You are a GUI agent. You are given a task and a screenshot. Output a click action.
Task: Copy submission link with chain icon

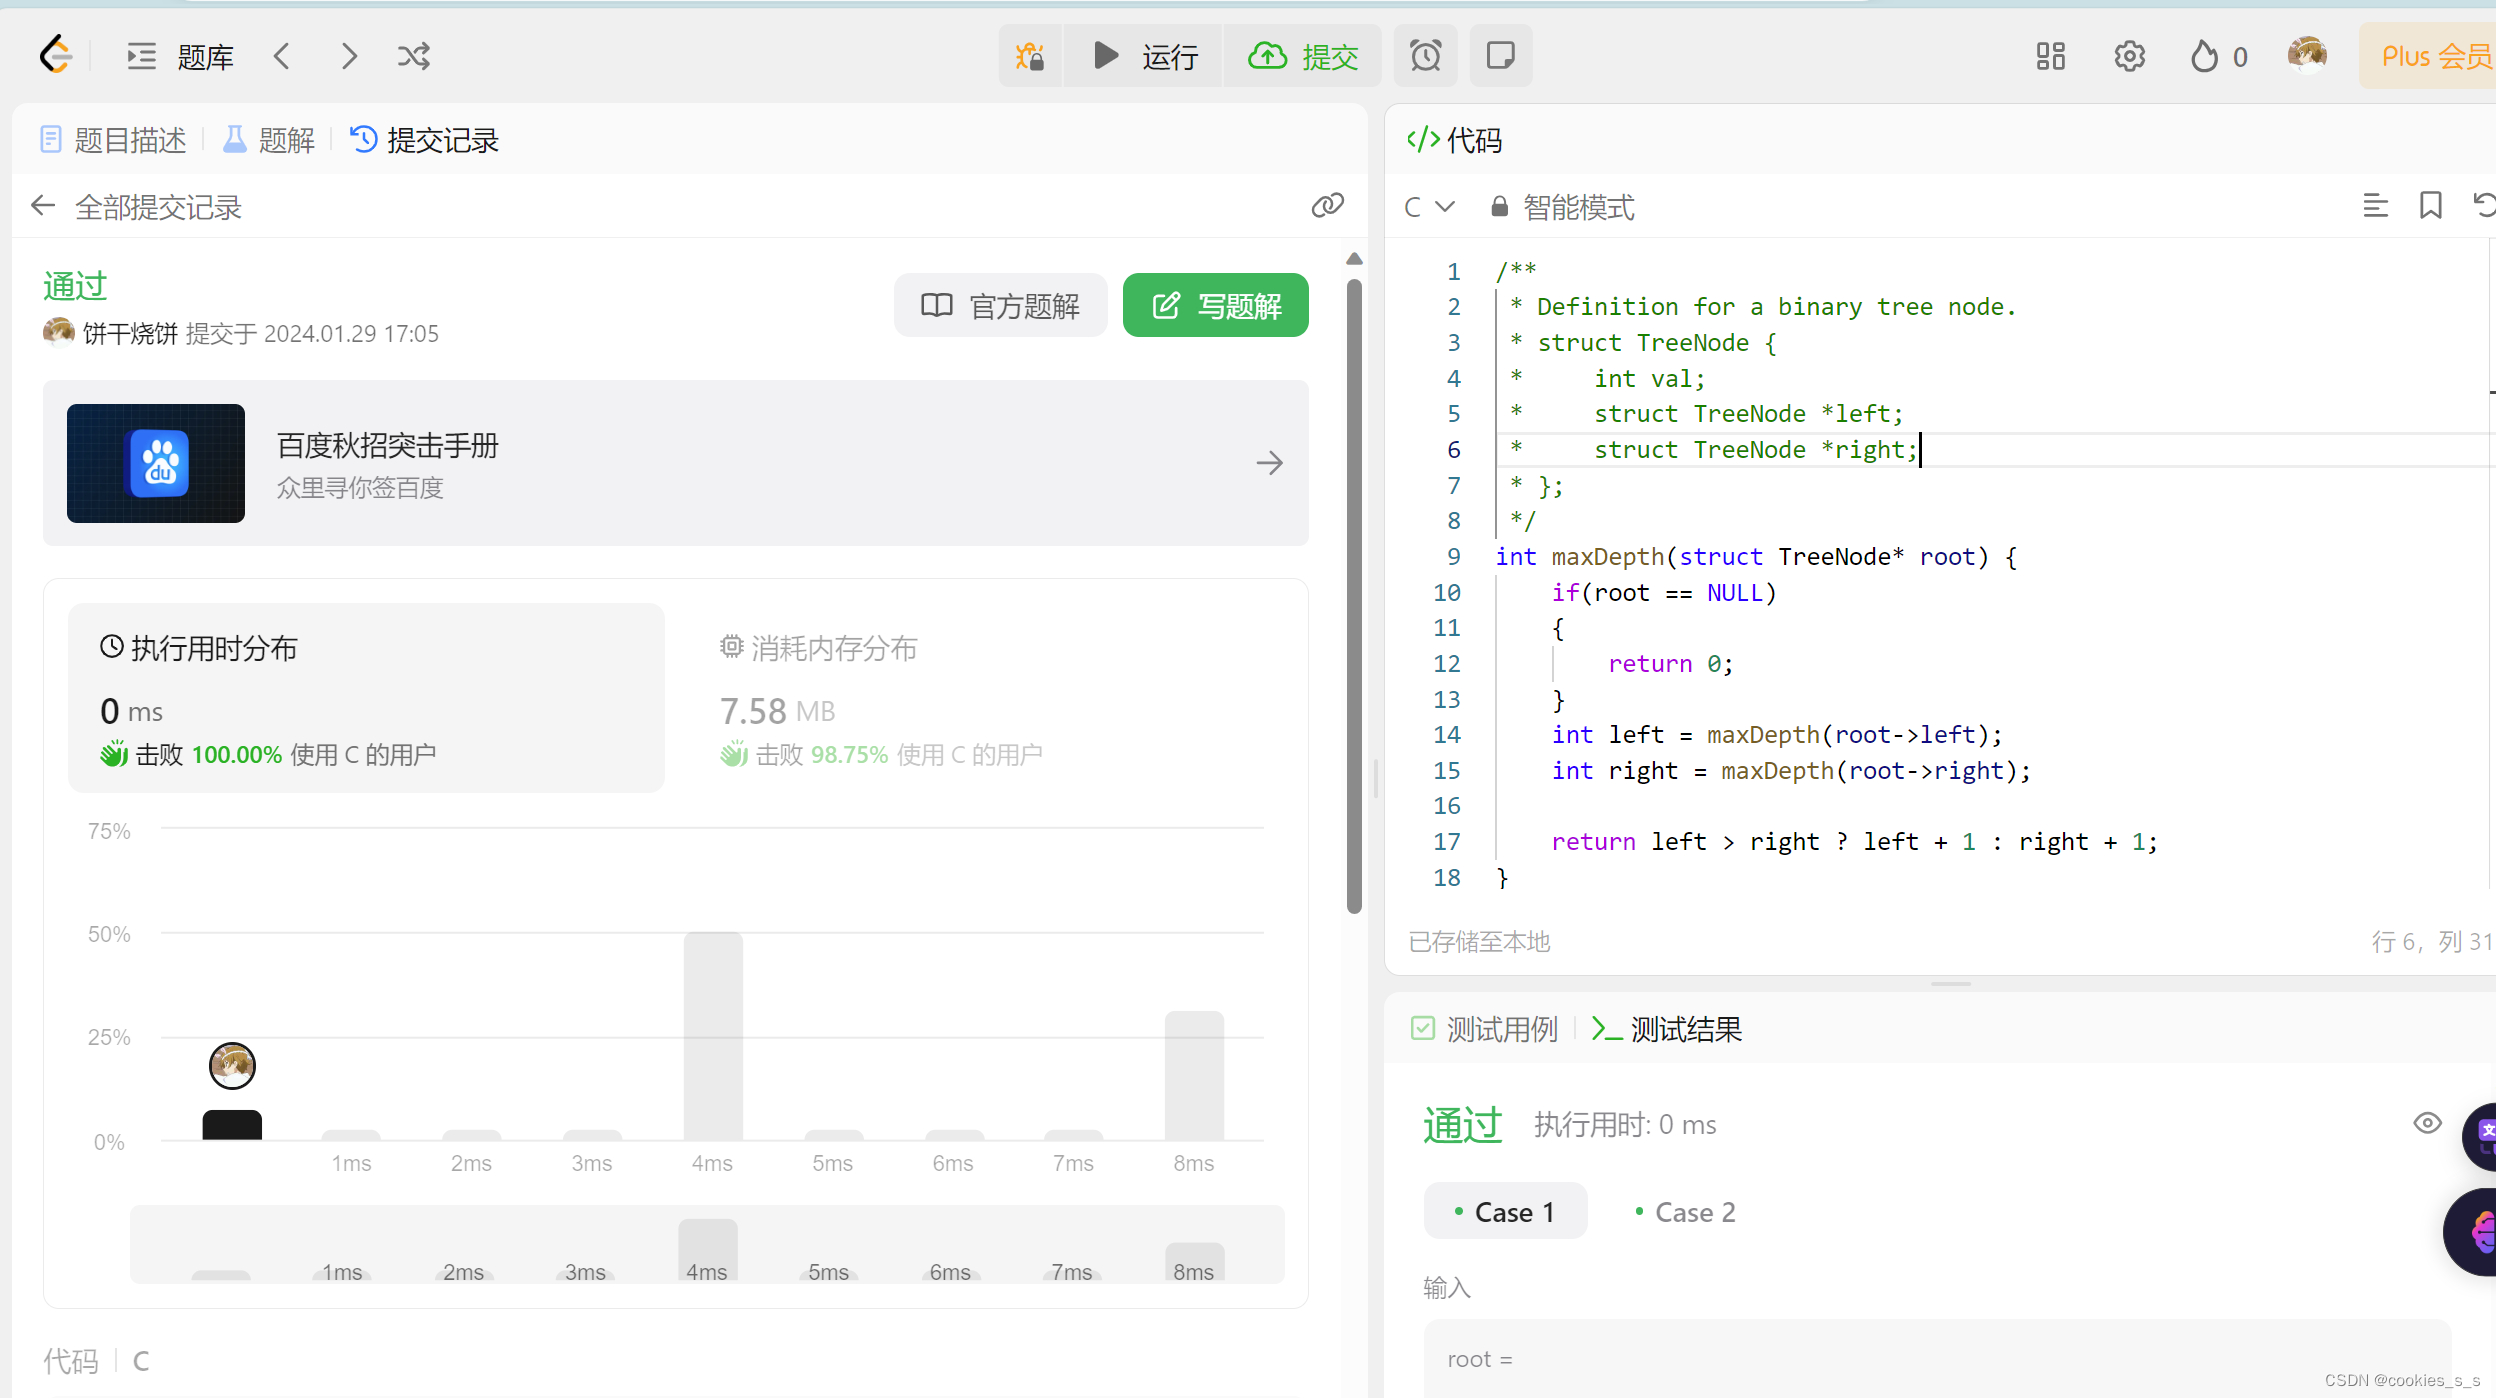1327,206
